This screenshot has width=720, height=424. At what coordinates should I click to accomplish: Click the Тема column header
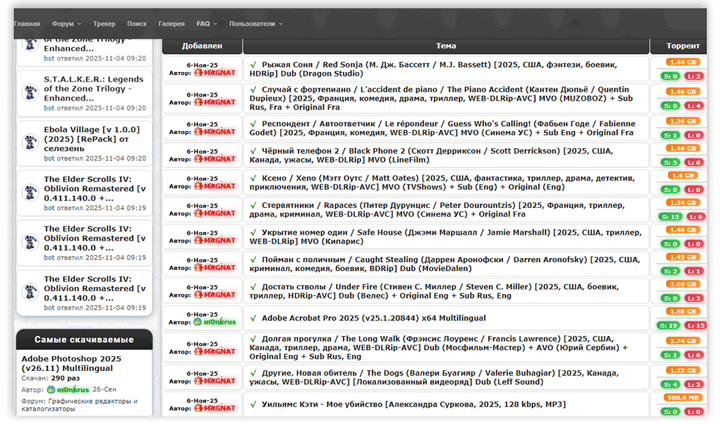pyautogui.click(x=446, y=46)
